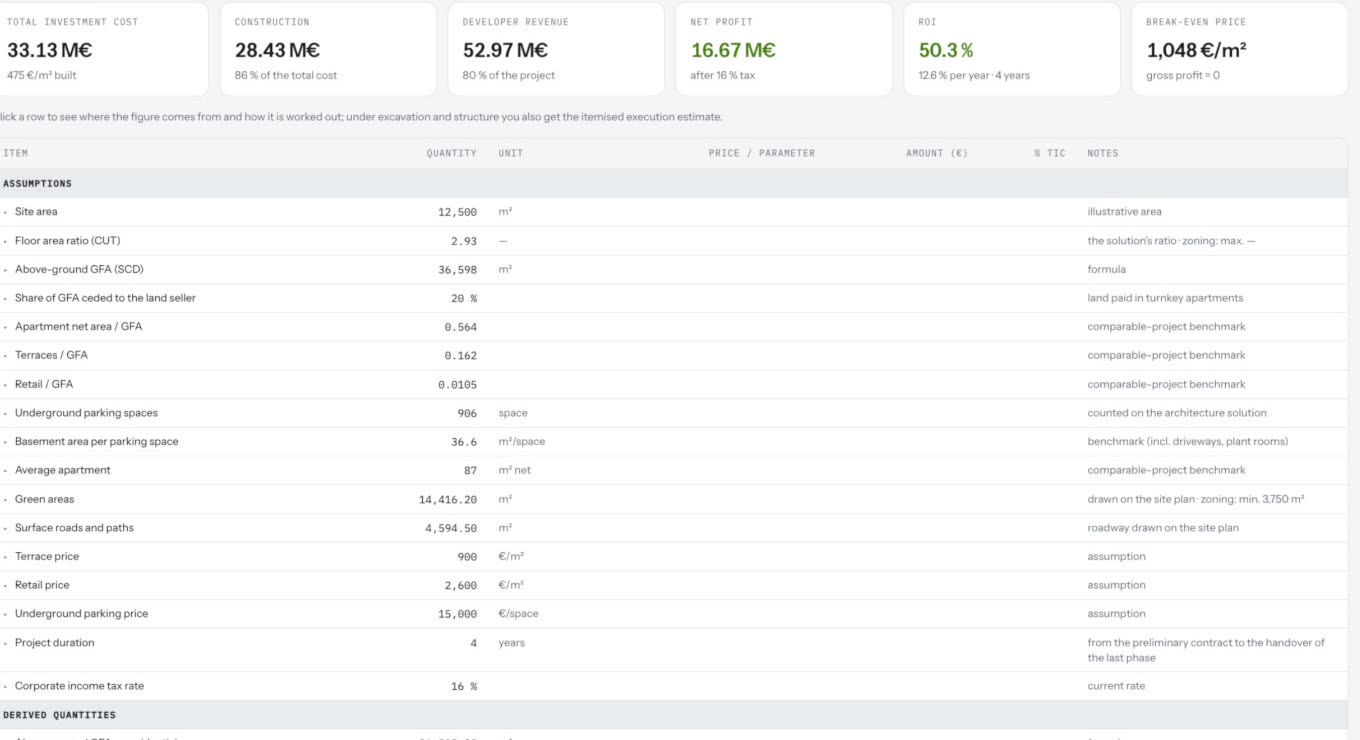Click the DERIVED QUANTITIES section header
Image resolution: width=1360 pixels, height=740 pixels.
pyautogui.click(x=673, y=715)
